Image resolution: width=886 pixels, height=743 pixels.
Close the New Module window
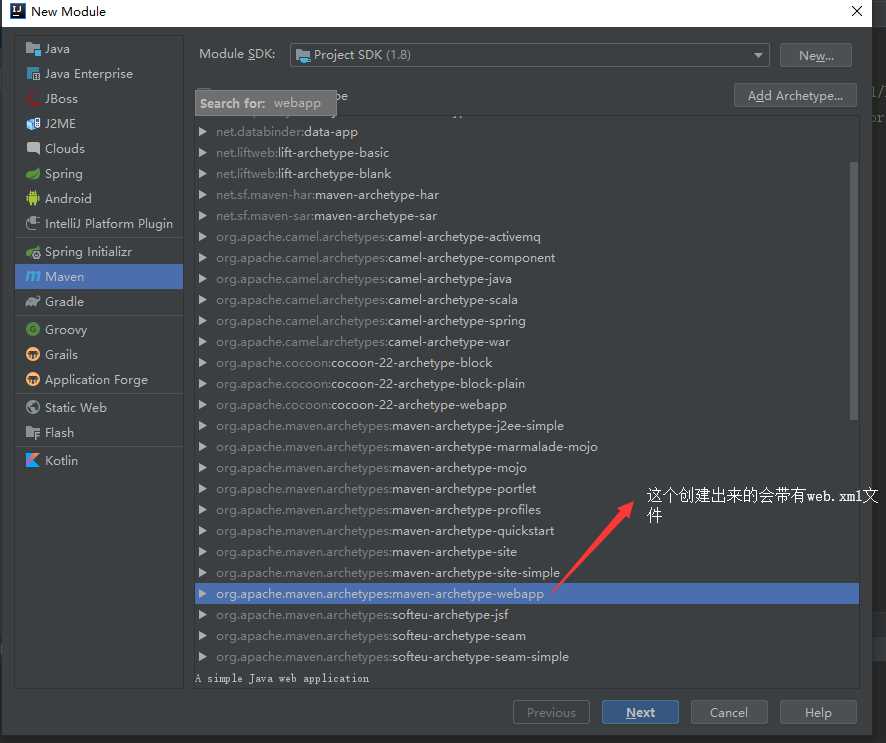(857, 11)
